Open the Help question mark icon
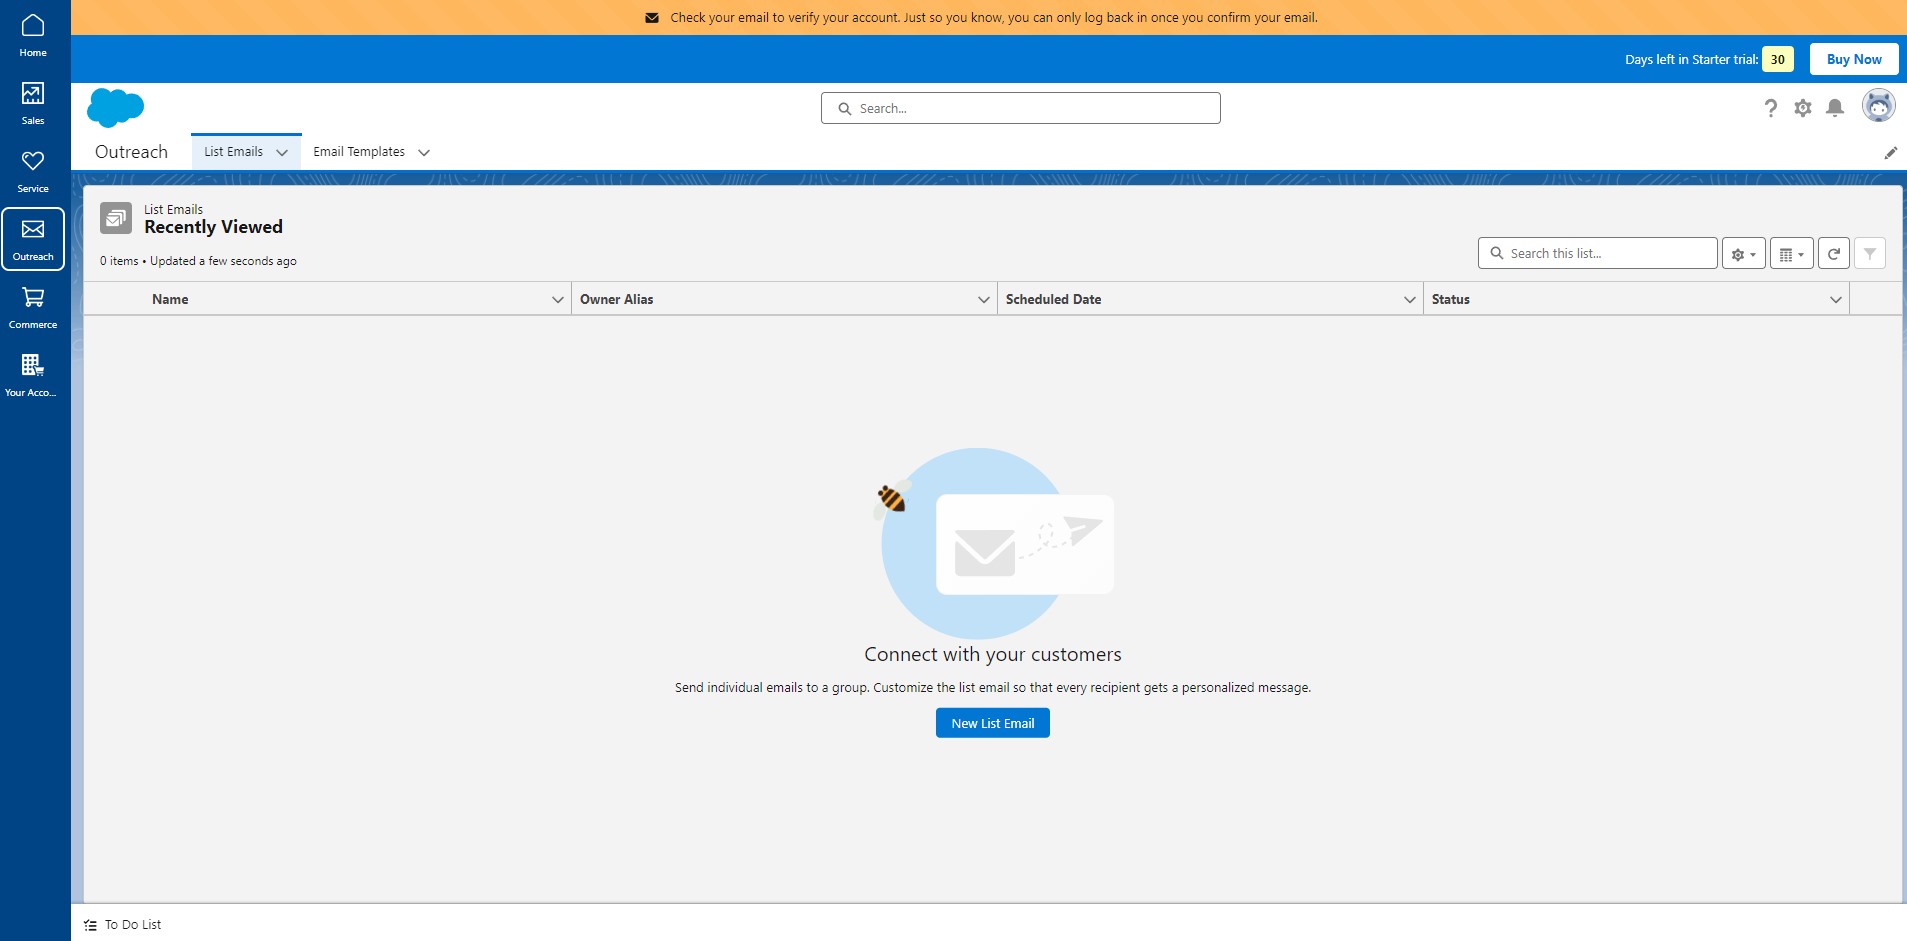The width and height of the screenshot is (1907, 941). pos(1770,108)
